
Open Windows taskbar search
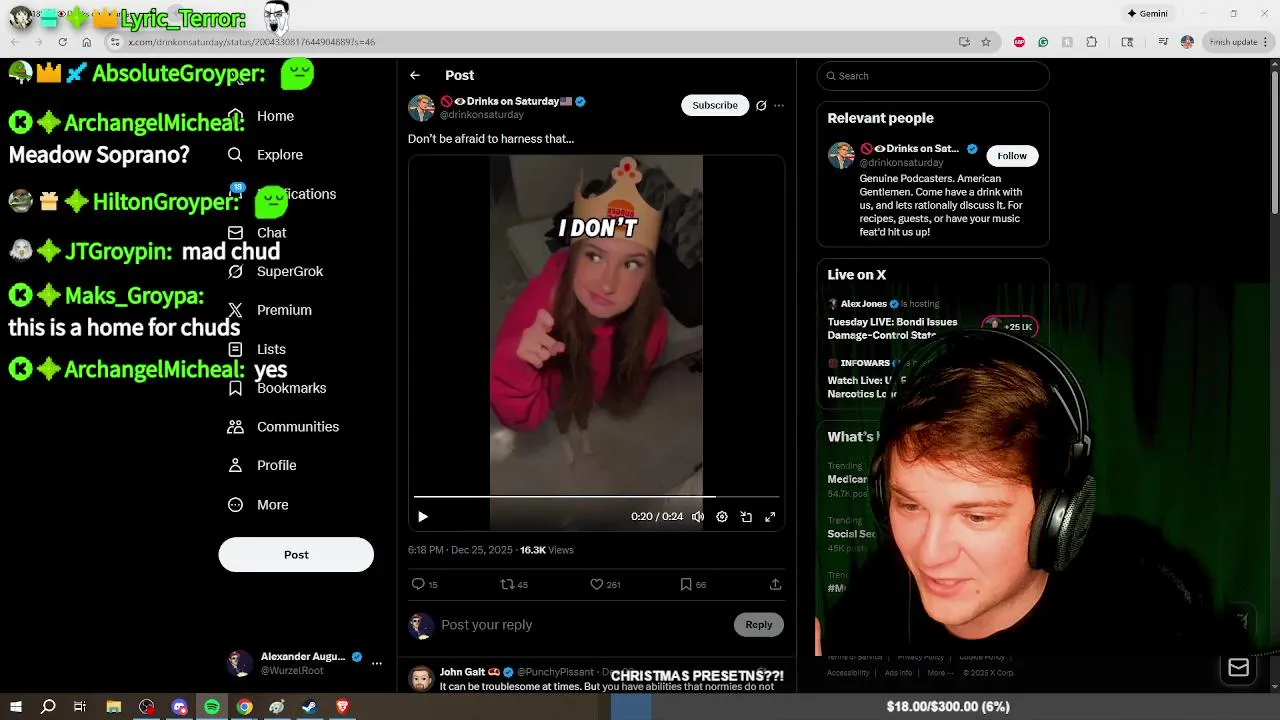click(48, 707)
